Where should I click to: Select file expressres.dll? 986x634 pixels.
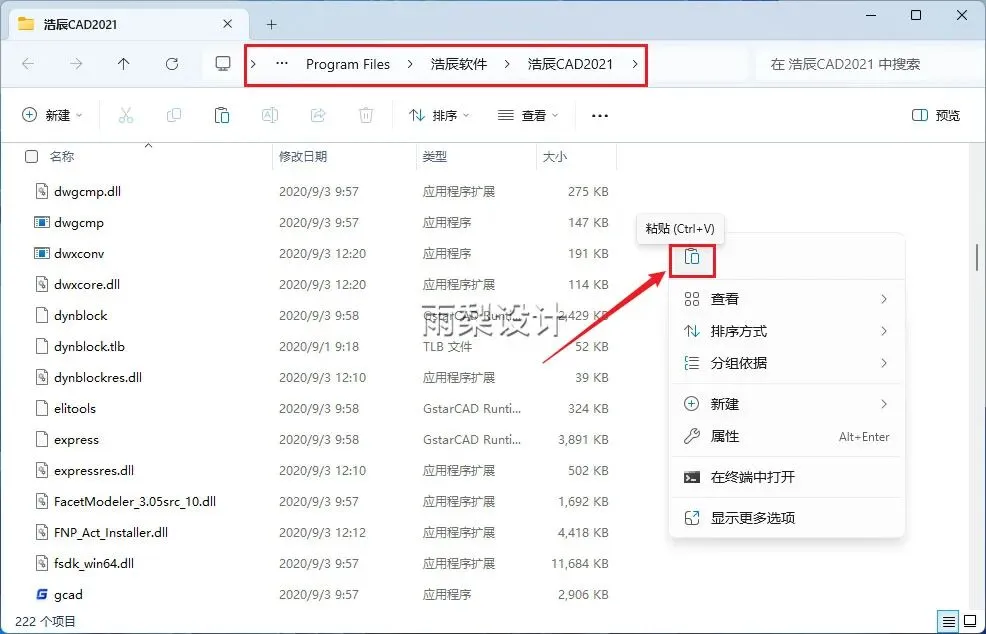click(94, 470)
